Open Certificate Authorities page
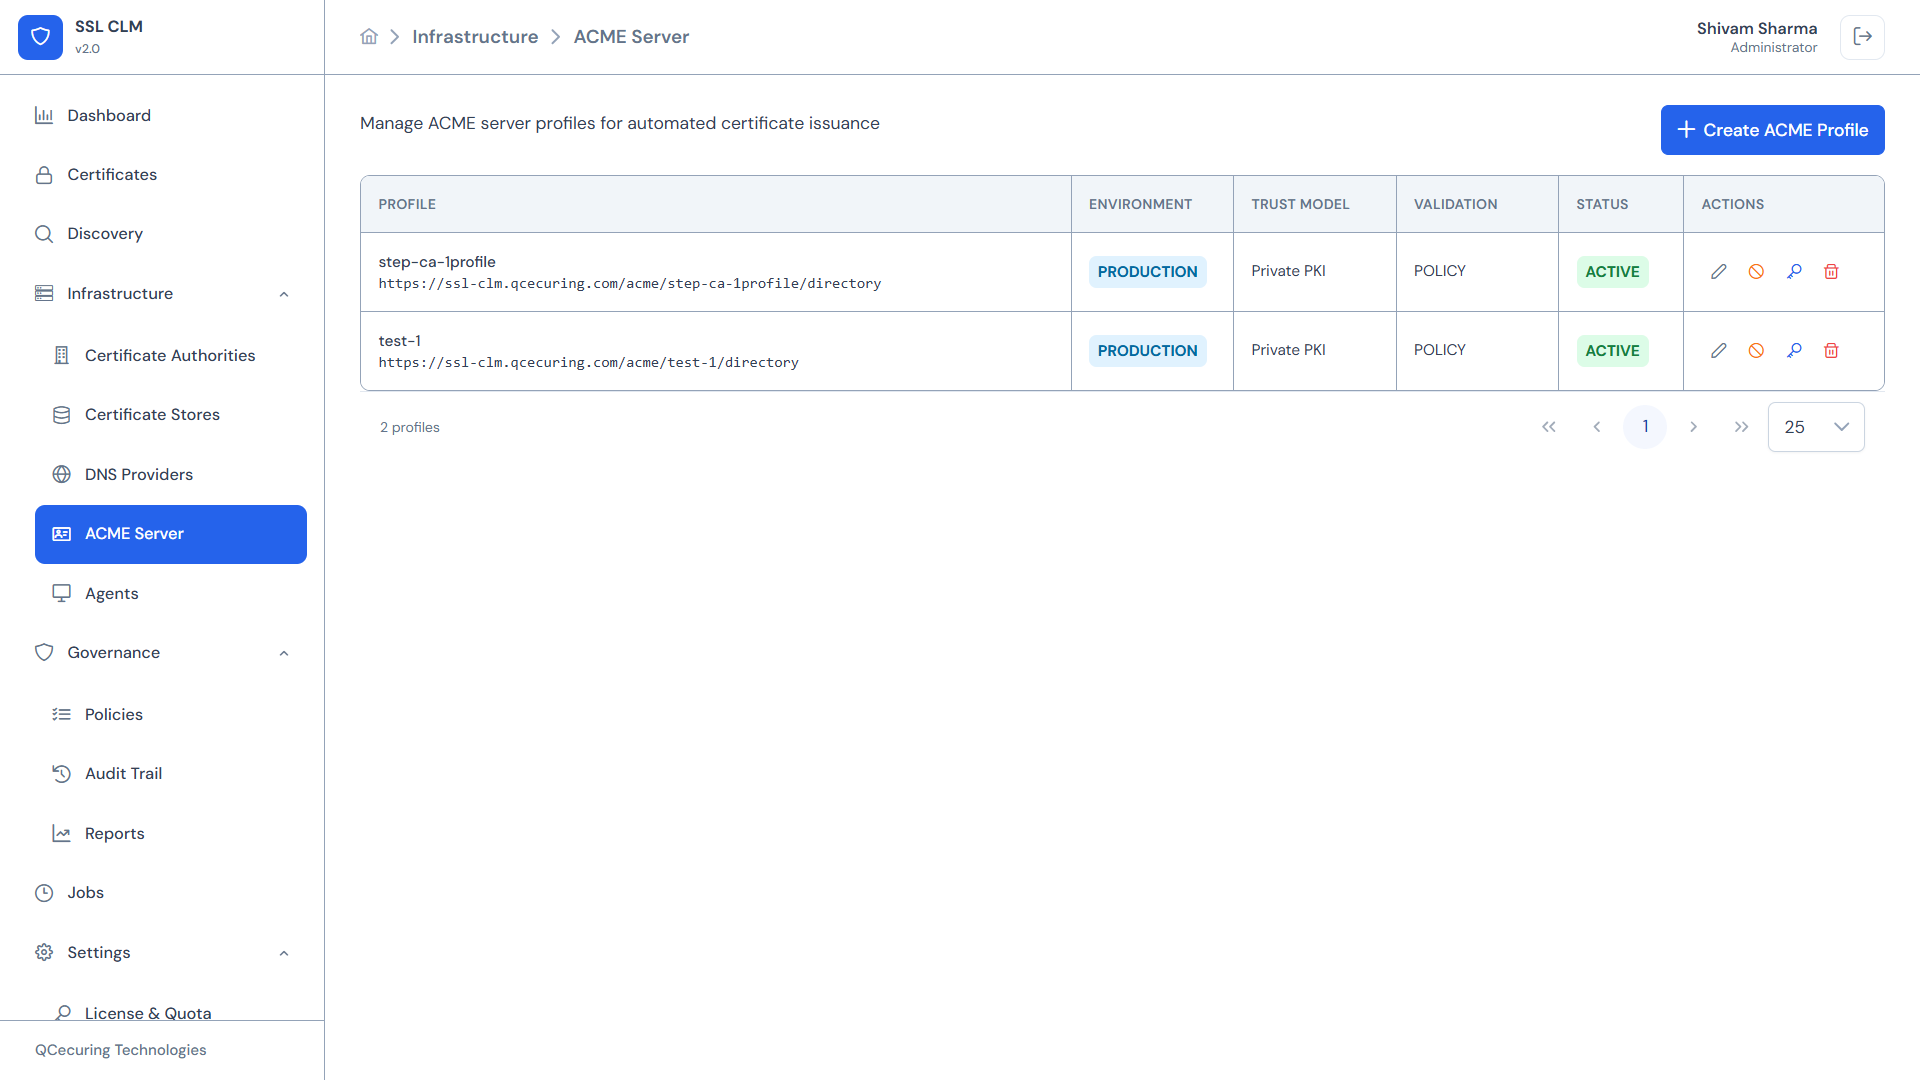This screenshot has height=1080, width=1920. [x=170, y=356]
